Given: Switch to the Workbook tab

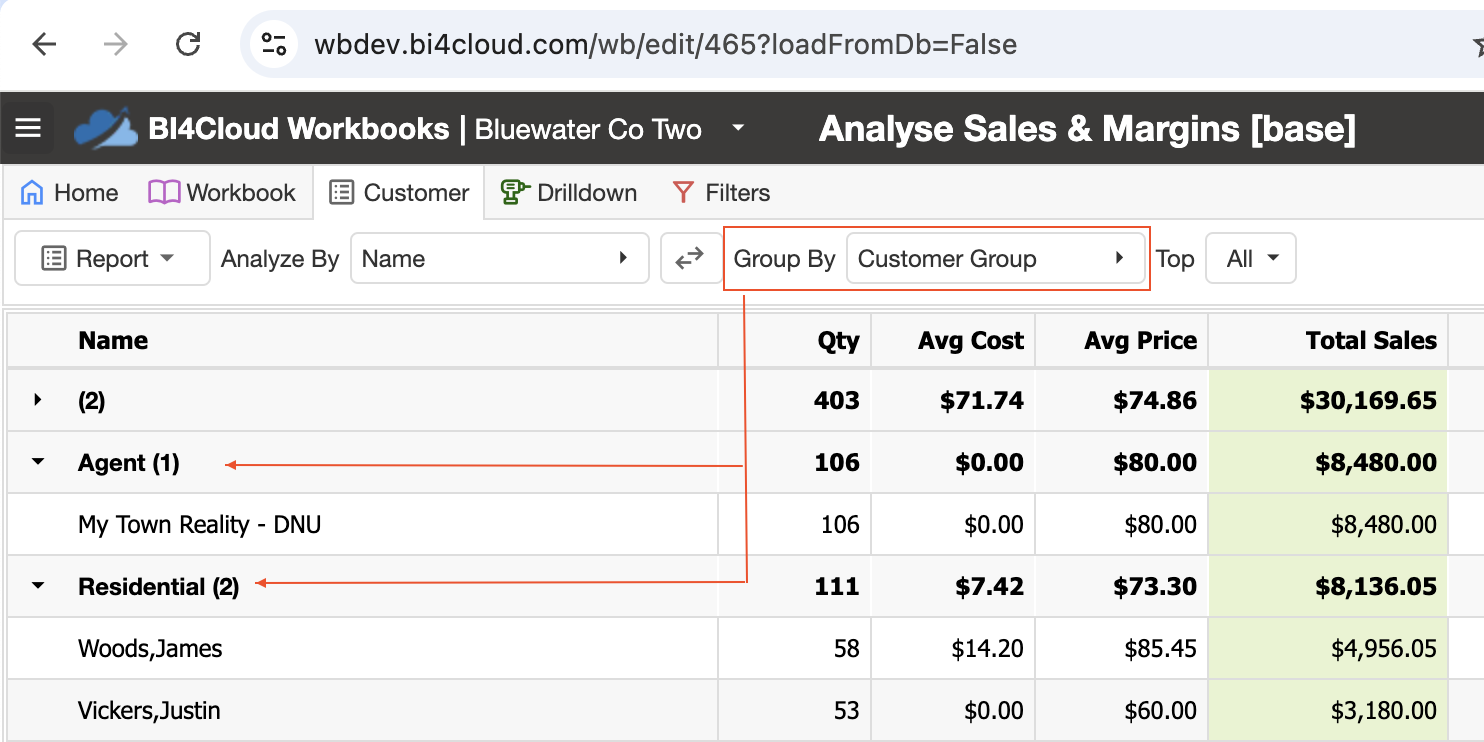Looking at the screenshot, I should point(222,193).
